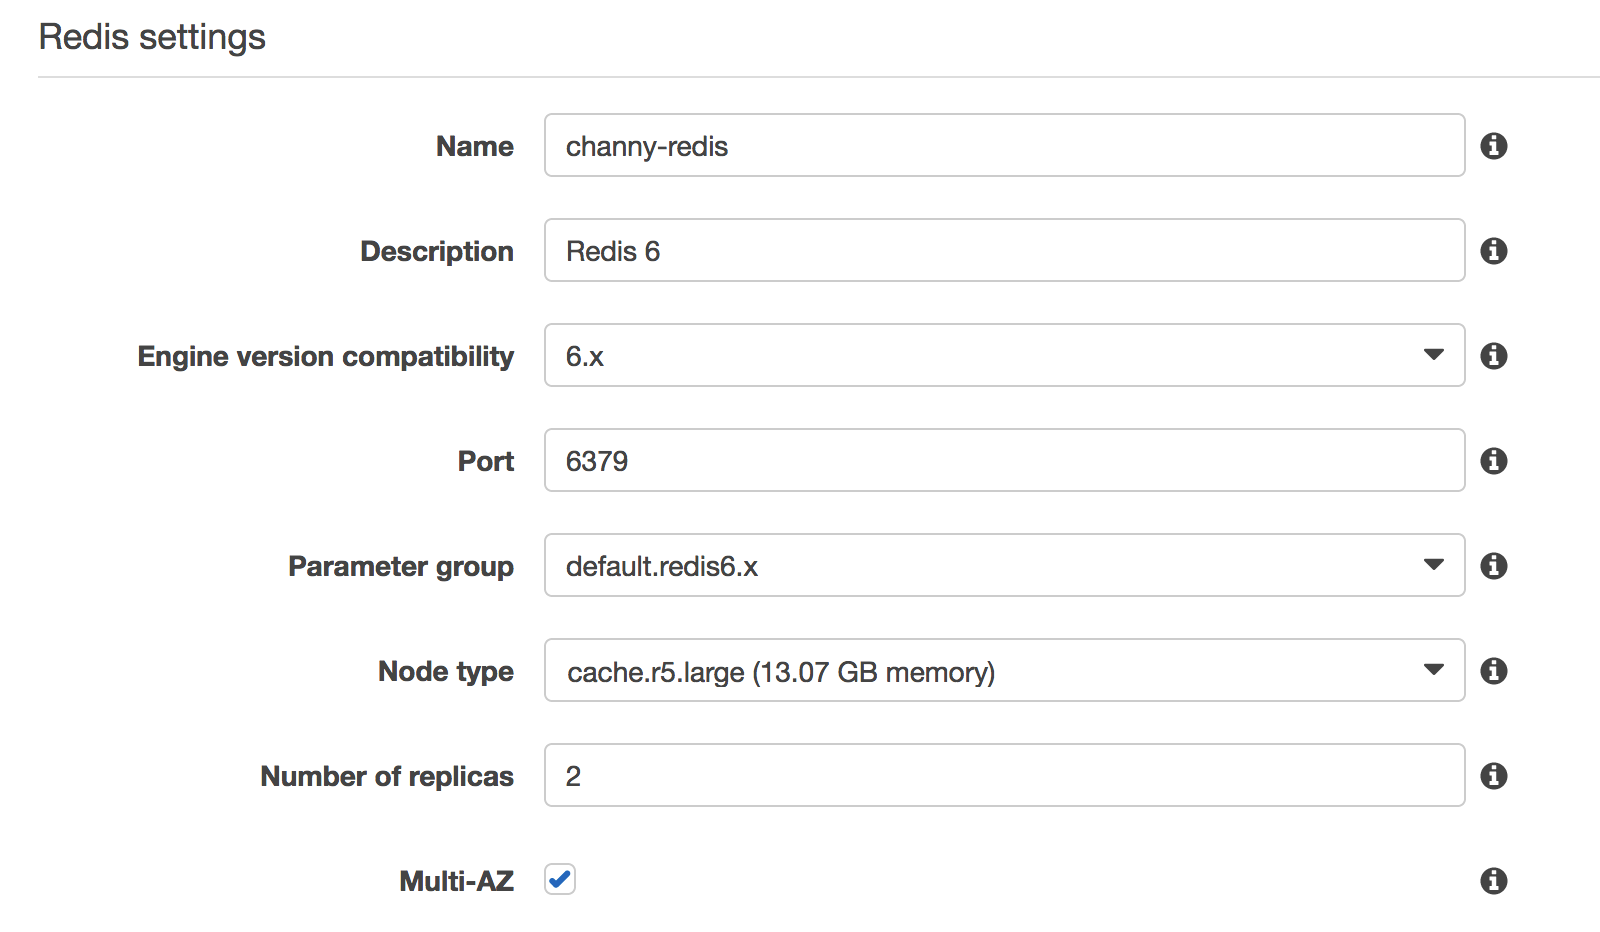Show info for the Description field
The width and height of the screenshot is (1600, 932).
(x=1494, y=251)
